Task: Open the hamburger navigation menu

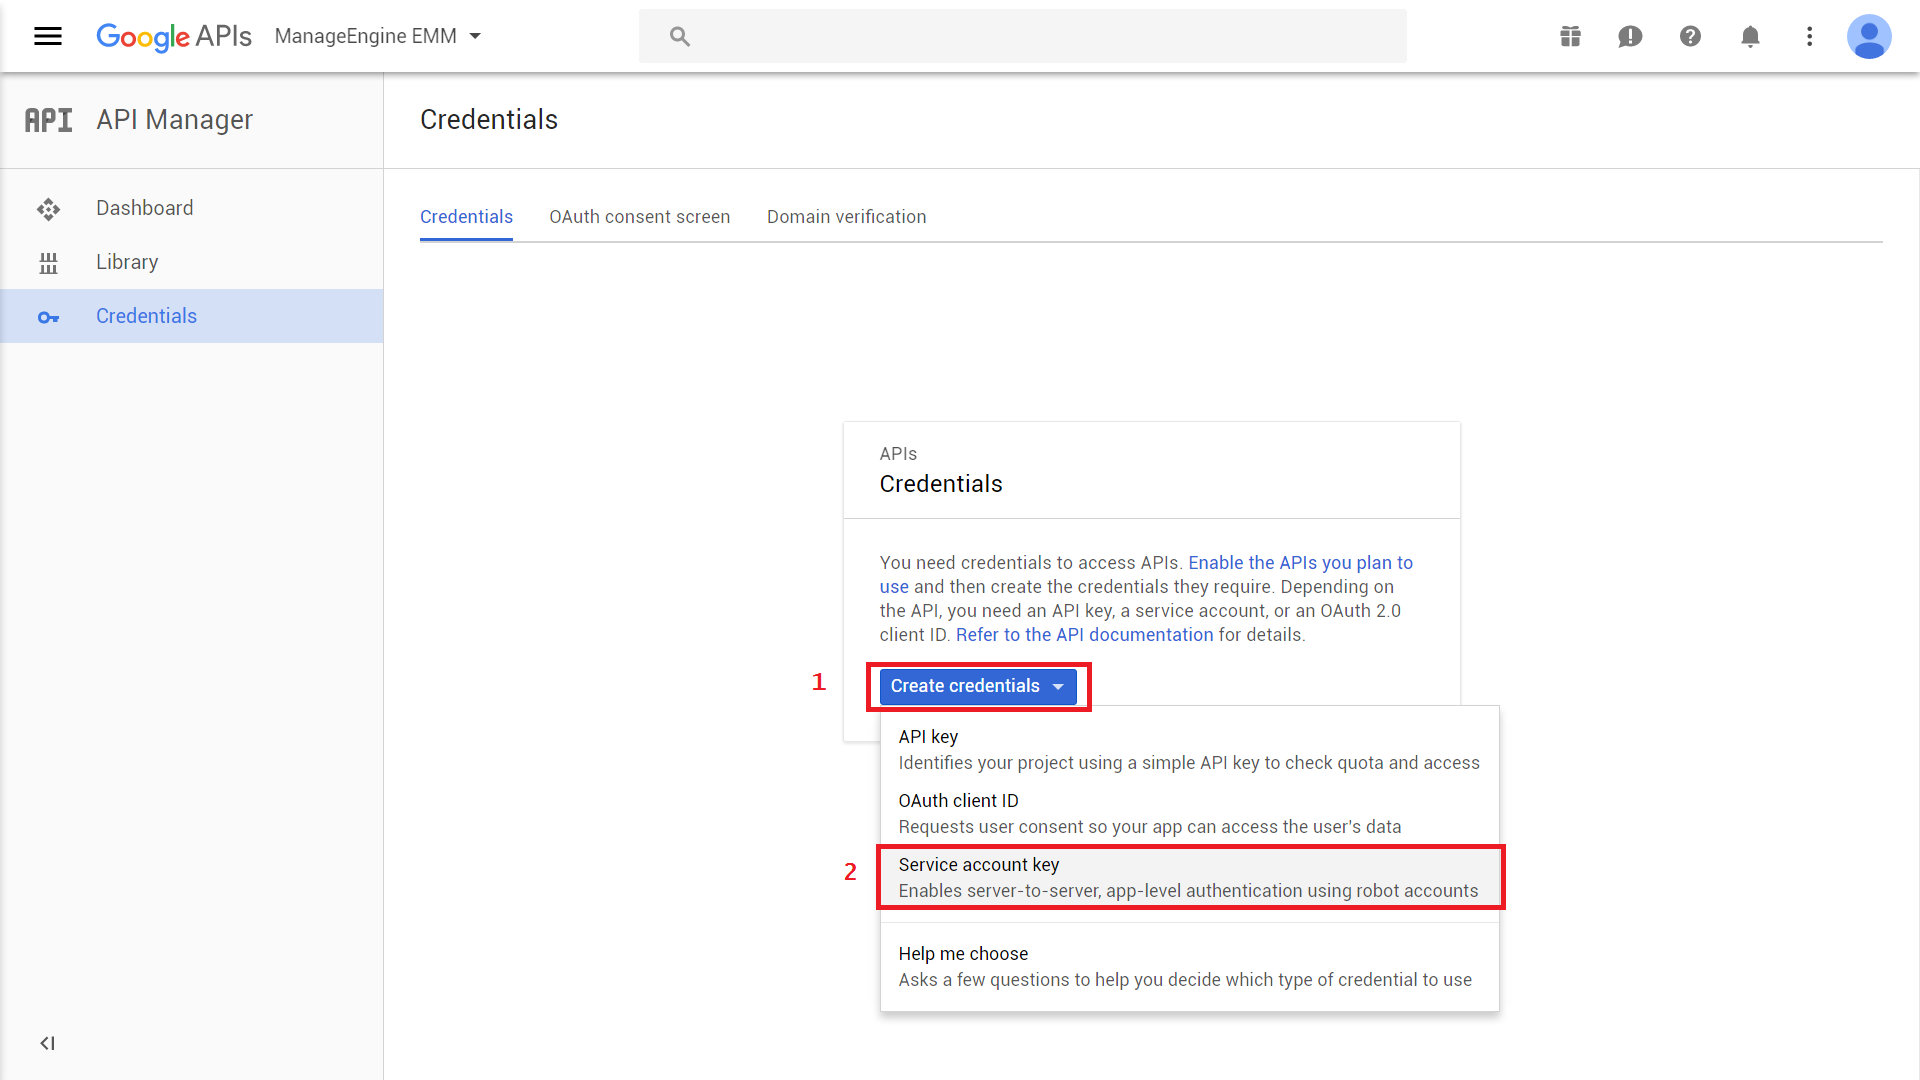Action: click(48, 37)
